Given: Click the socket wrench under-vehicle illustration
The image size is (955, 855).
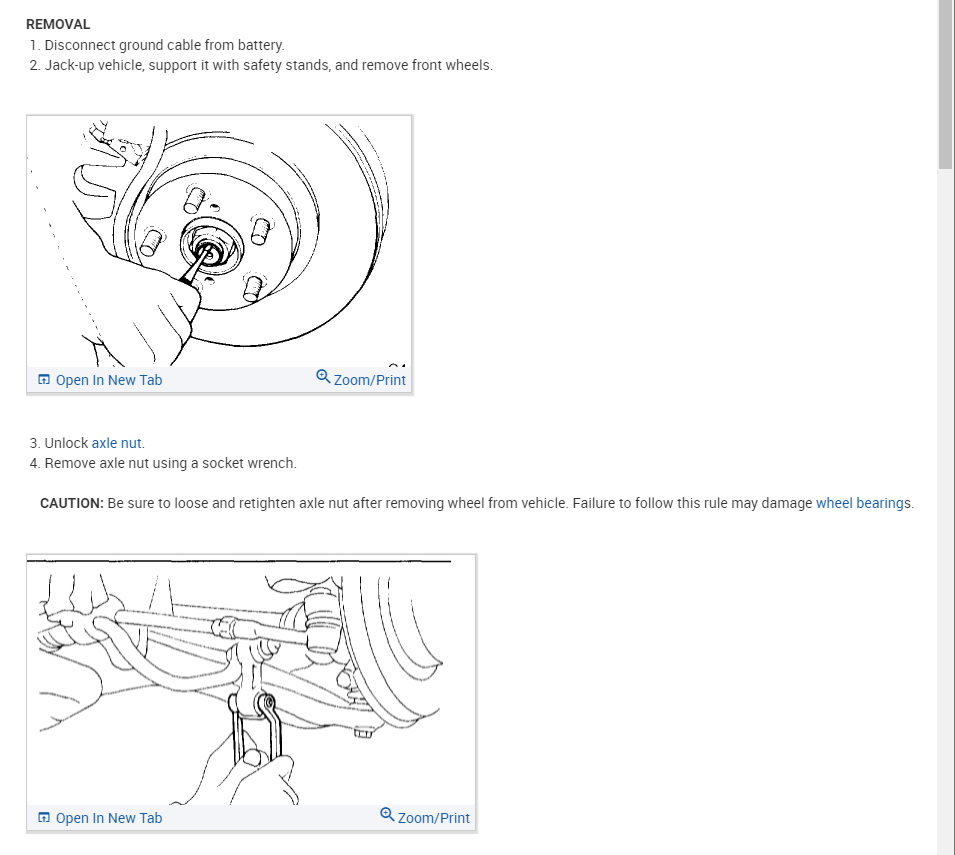Looking at the screenshot, I should [251, 680].
